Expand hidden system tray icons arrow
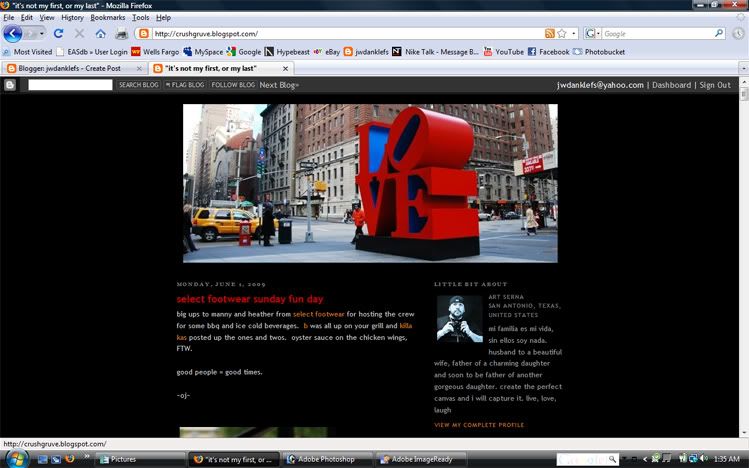 (645, 459)
